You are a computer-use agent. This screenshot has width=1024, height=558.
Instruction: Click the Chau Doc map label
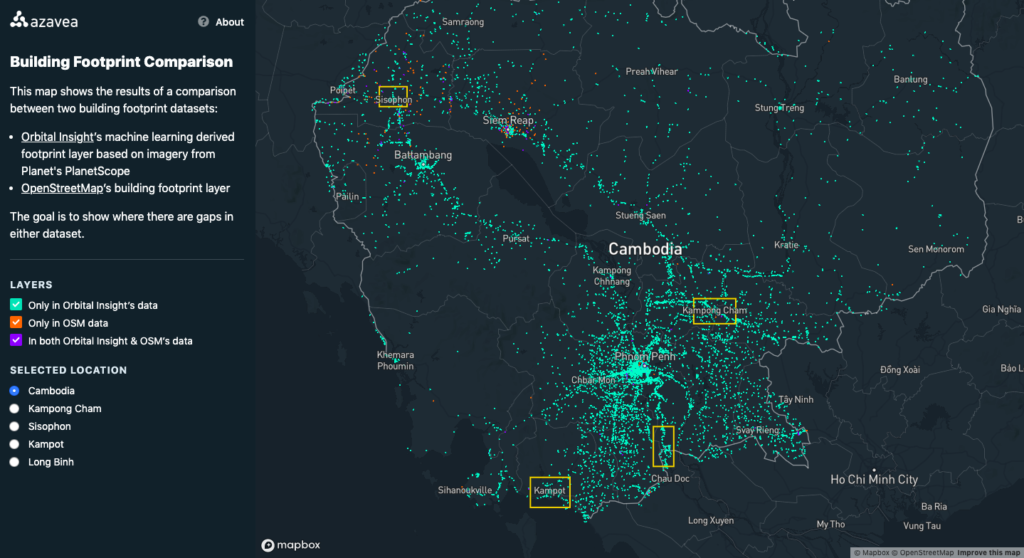[x=670, y=478]
